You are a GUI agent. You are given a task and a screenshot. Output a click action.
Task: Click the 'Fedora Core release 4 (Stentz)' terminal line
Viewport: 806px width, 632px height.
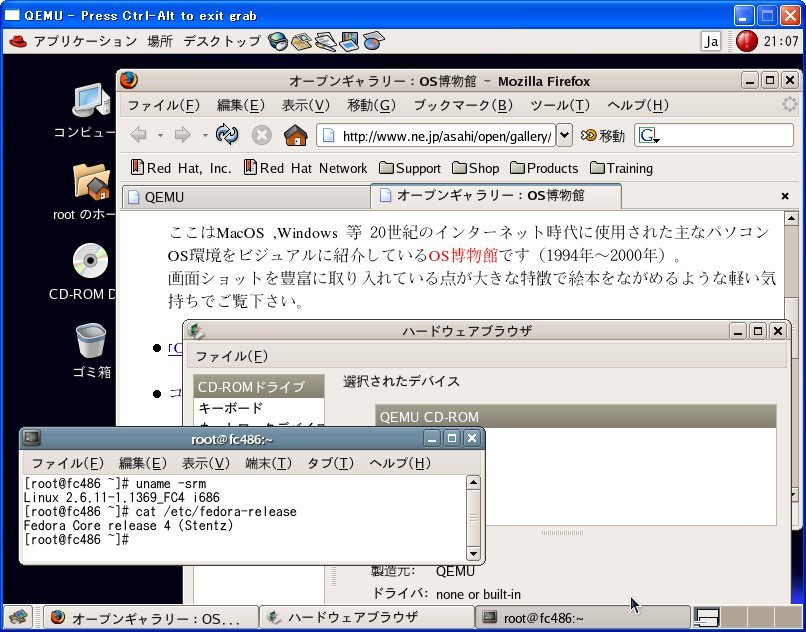coord(129,526)
